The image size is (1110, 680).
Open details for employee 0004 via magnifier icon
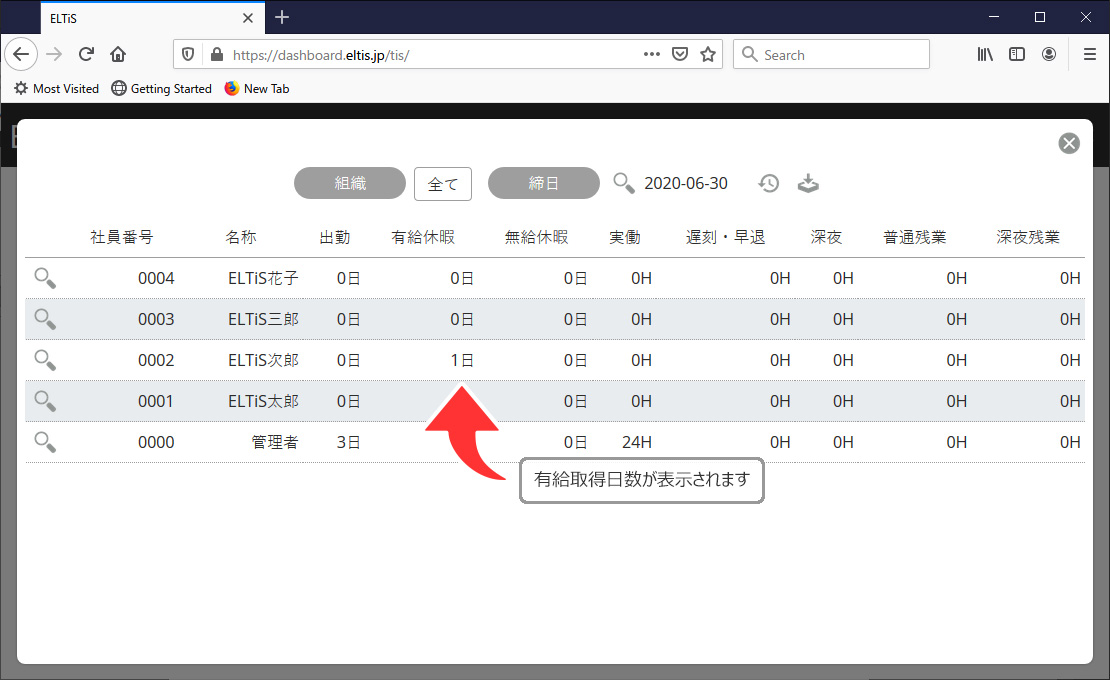tap(45, 278)
